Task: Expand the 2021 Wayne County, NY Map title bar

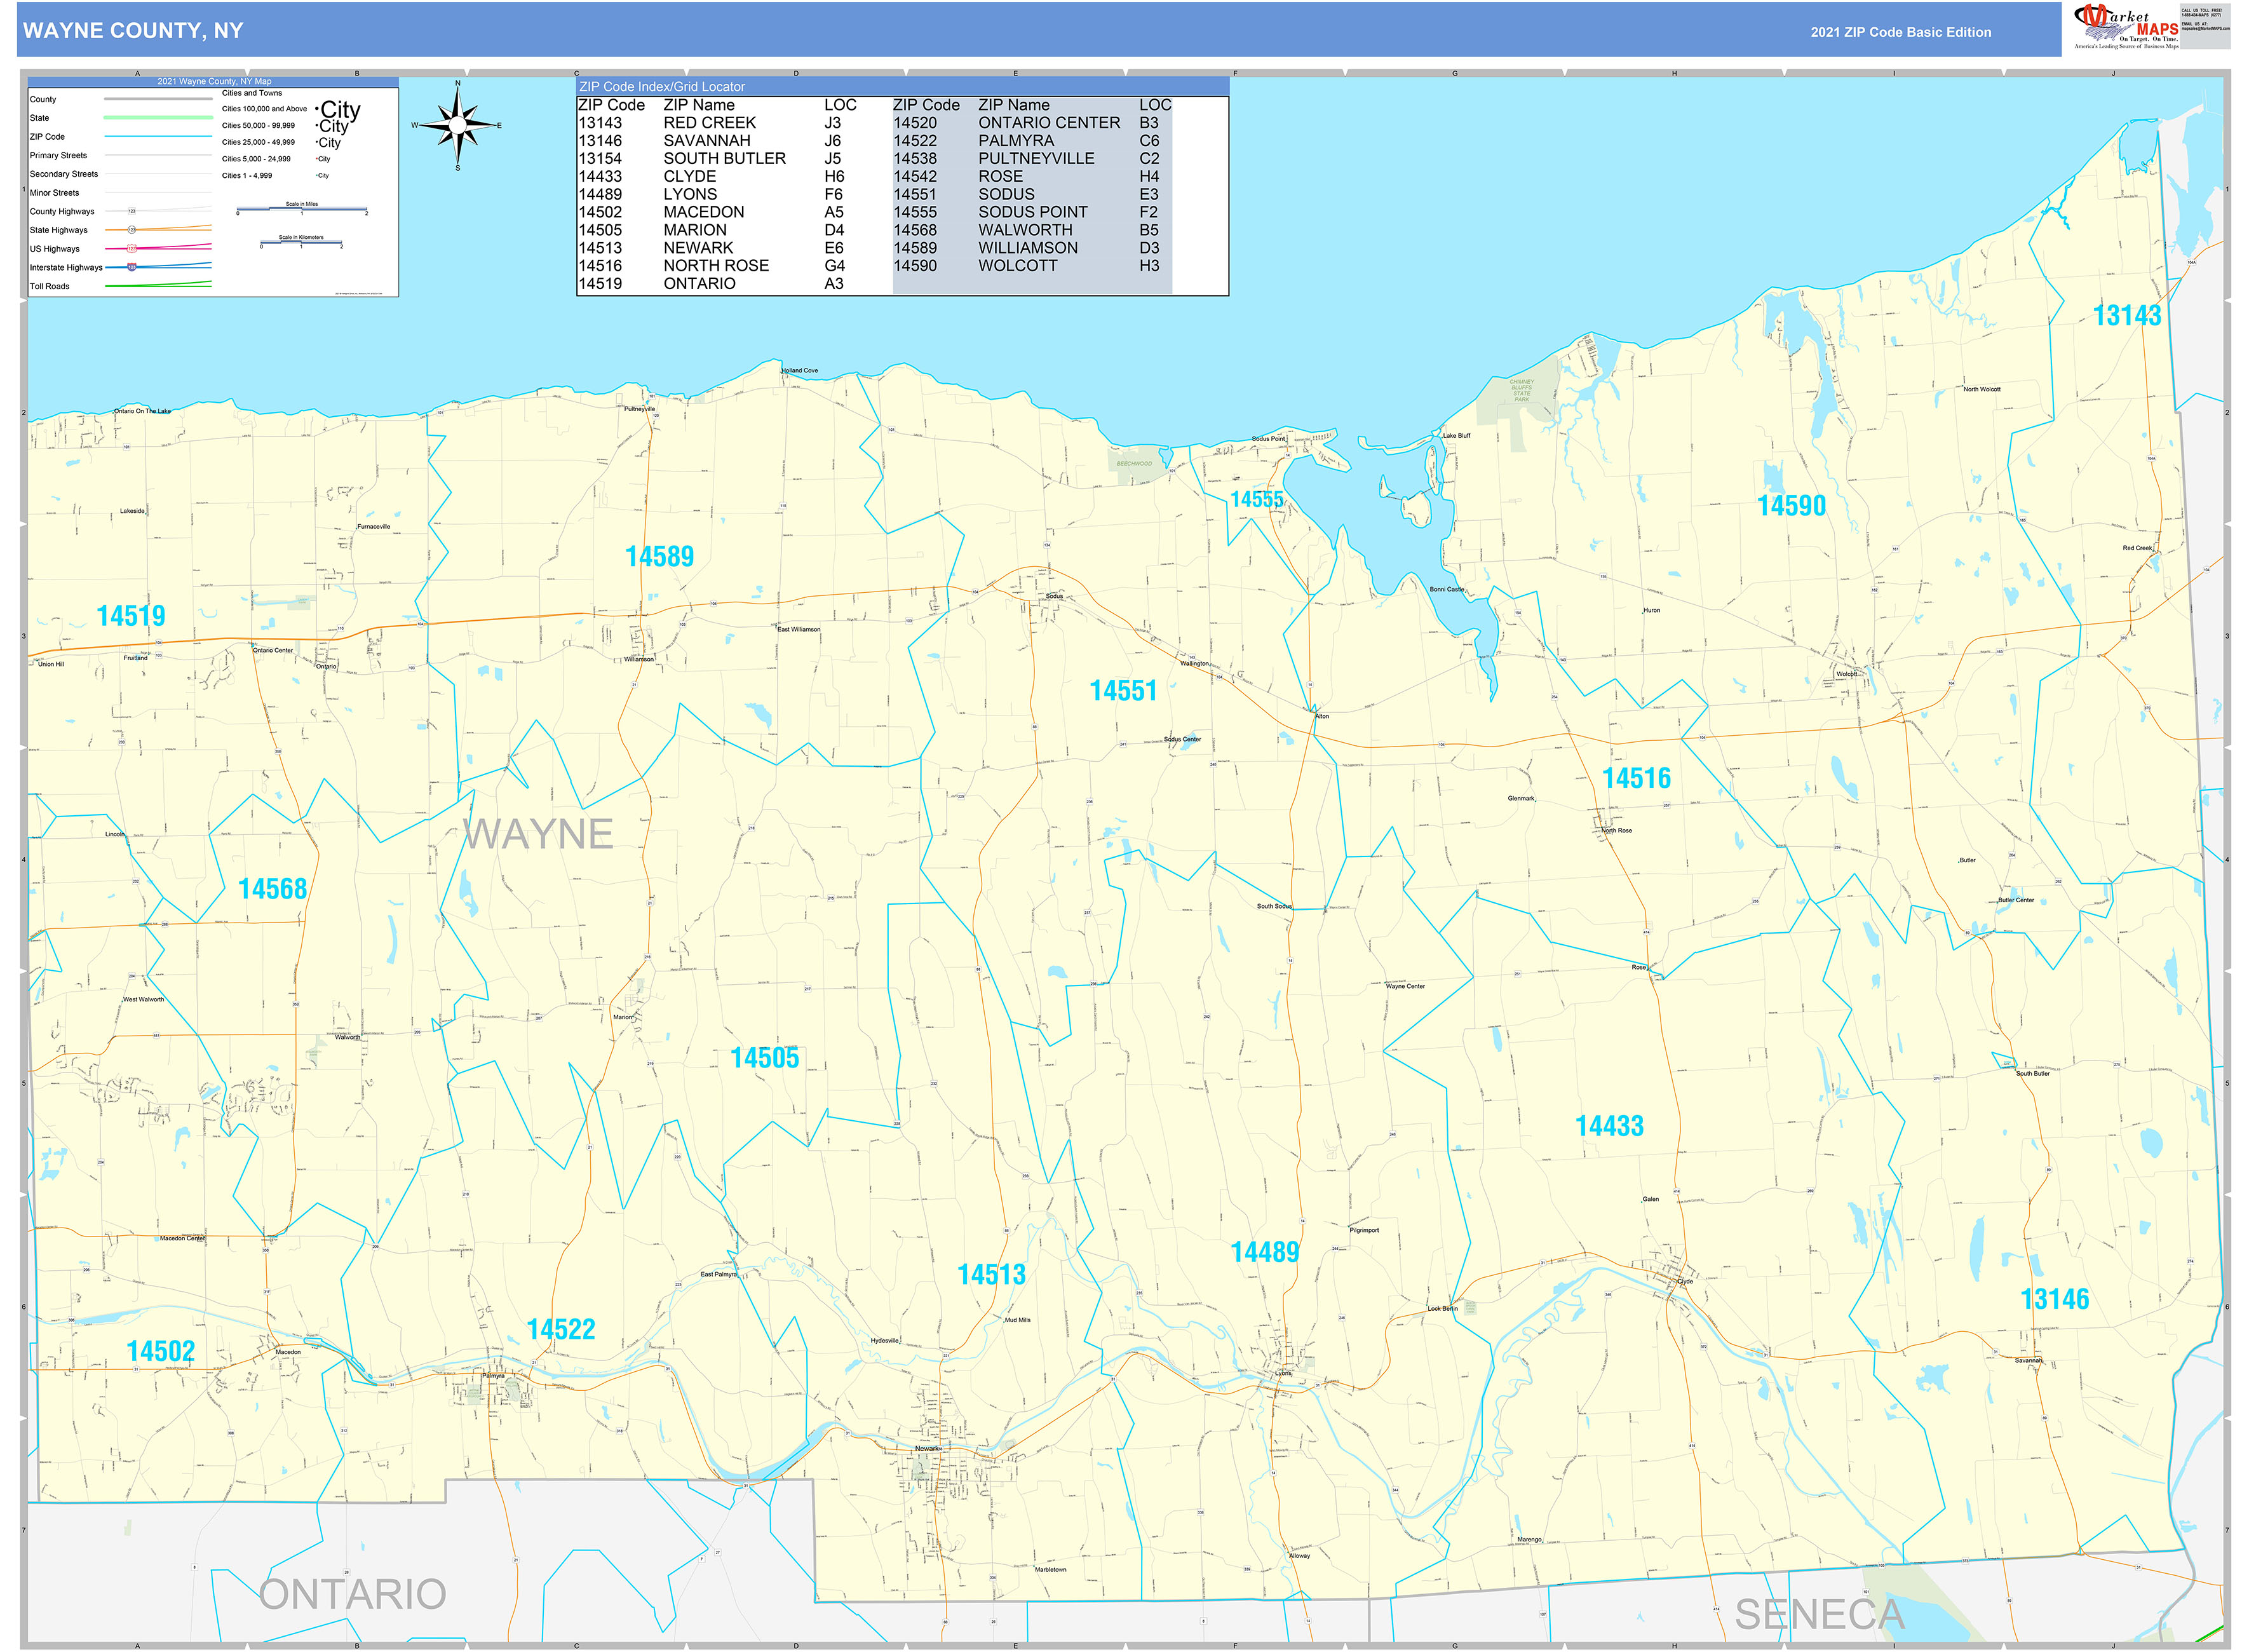Action: click(x=216, y=82)
